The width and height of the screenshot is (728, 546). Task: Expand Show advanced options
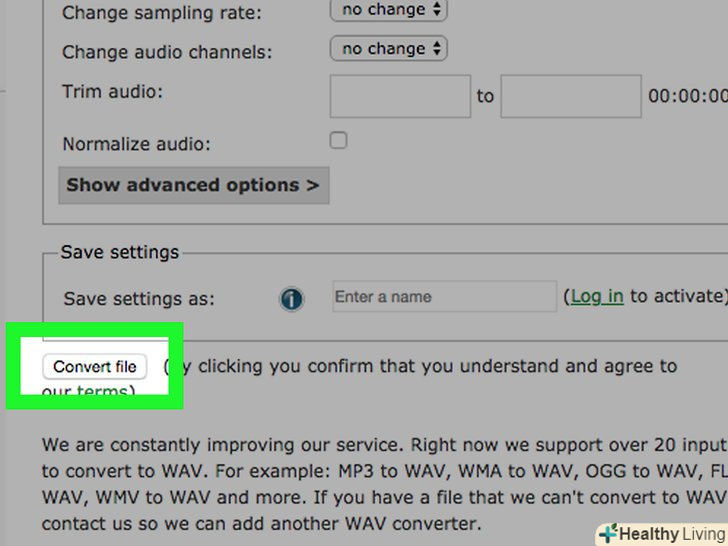[x=193, y=185]
